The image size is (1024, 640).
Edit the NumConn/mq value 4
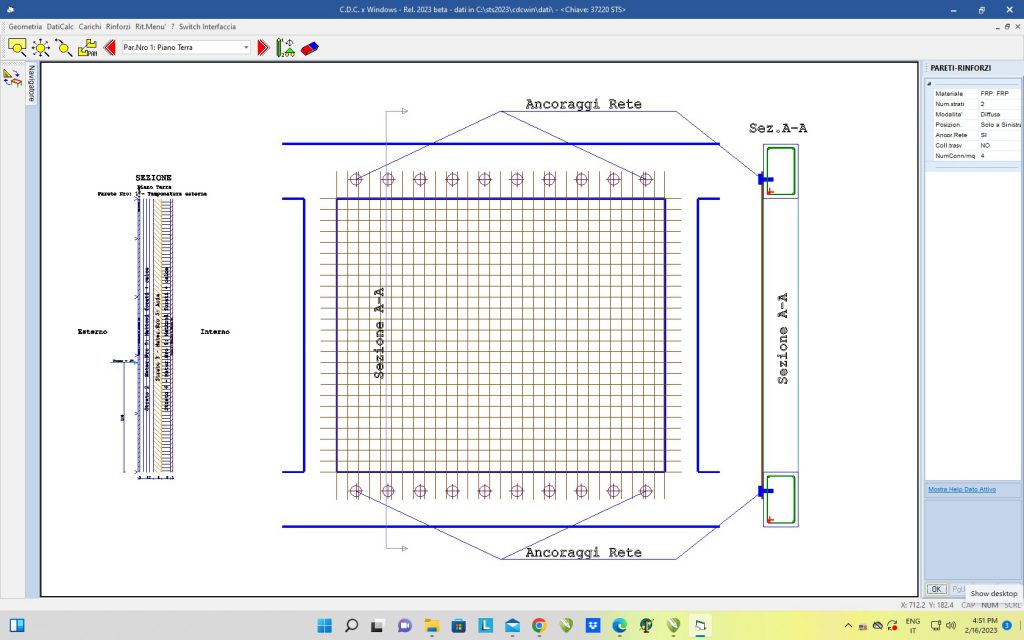coord(999,156)
